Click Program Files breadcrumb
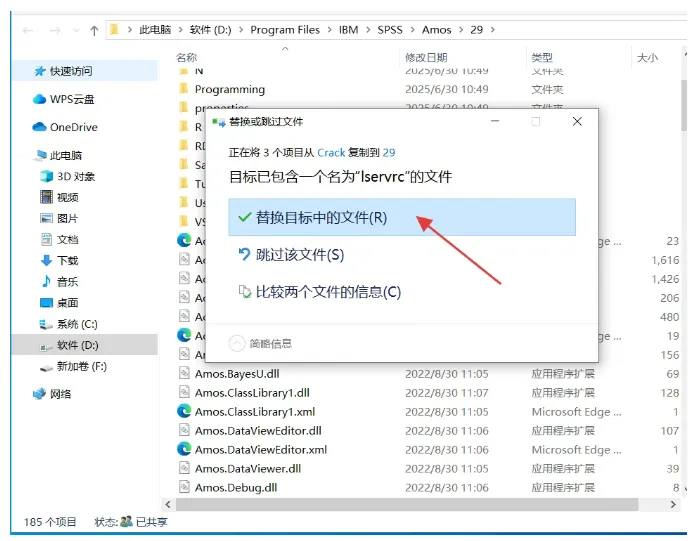695x541 pixels. 285,30
